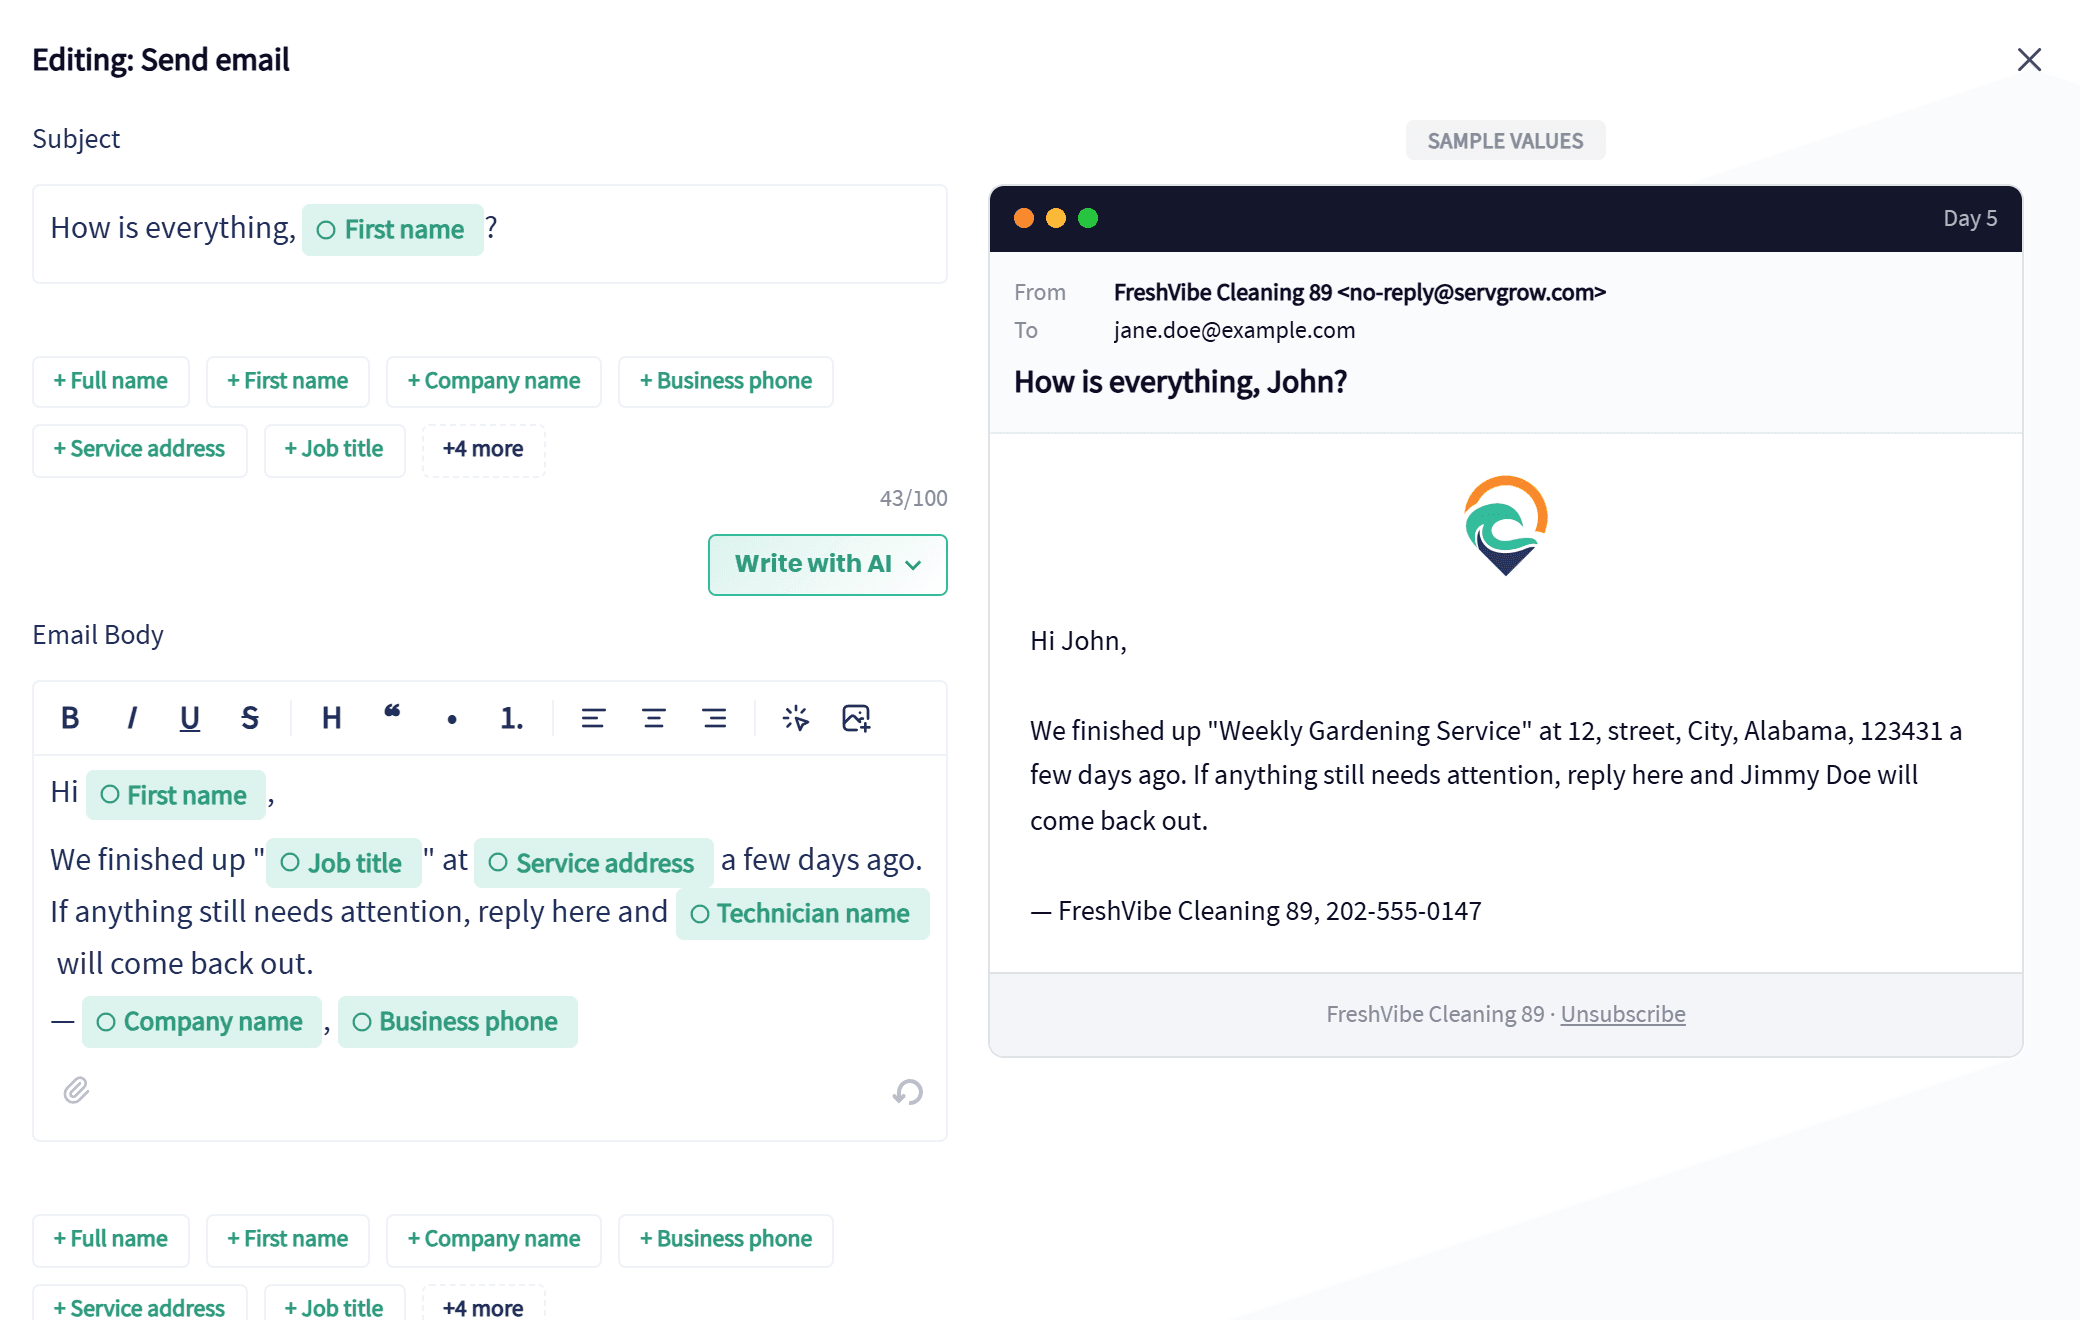Add Job title variable under Subject

(x=335, y=450)
